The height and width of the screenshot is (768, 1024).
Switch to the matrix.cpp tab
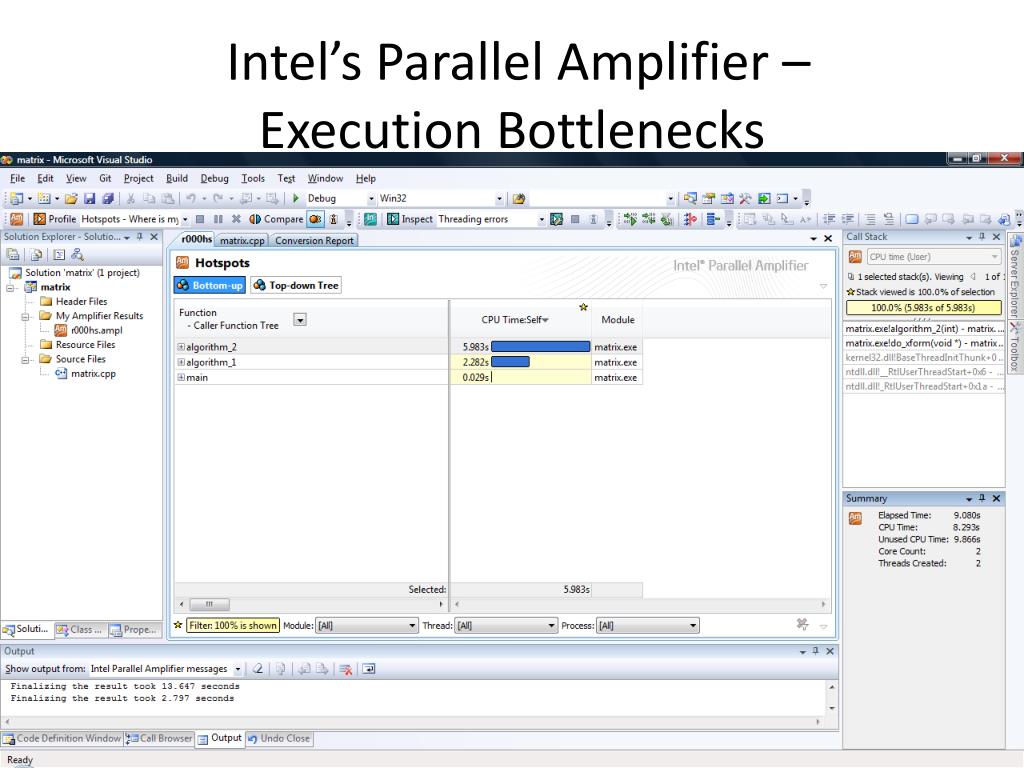(x=242, y=240)
